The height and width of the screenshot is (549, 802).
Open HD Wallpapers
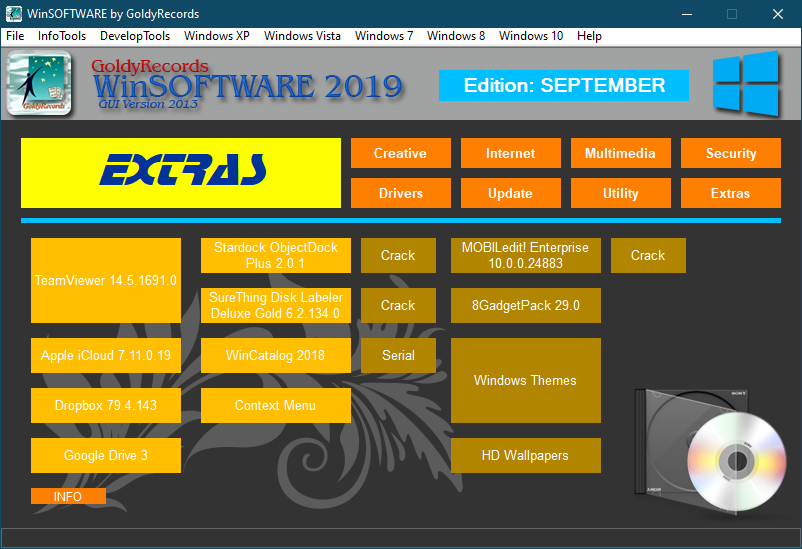pos(526,455)
